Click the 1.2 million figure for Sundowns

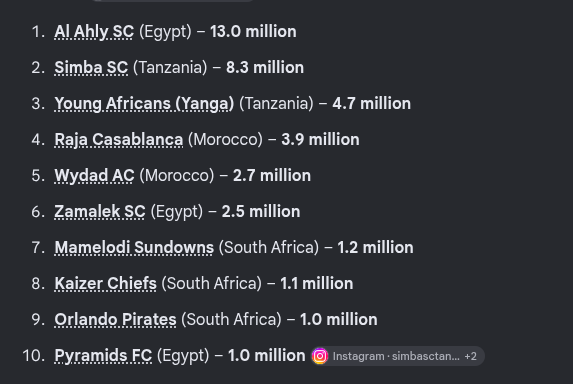tap(375, 248)
